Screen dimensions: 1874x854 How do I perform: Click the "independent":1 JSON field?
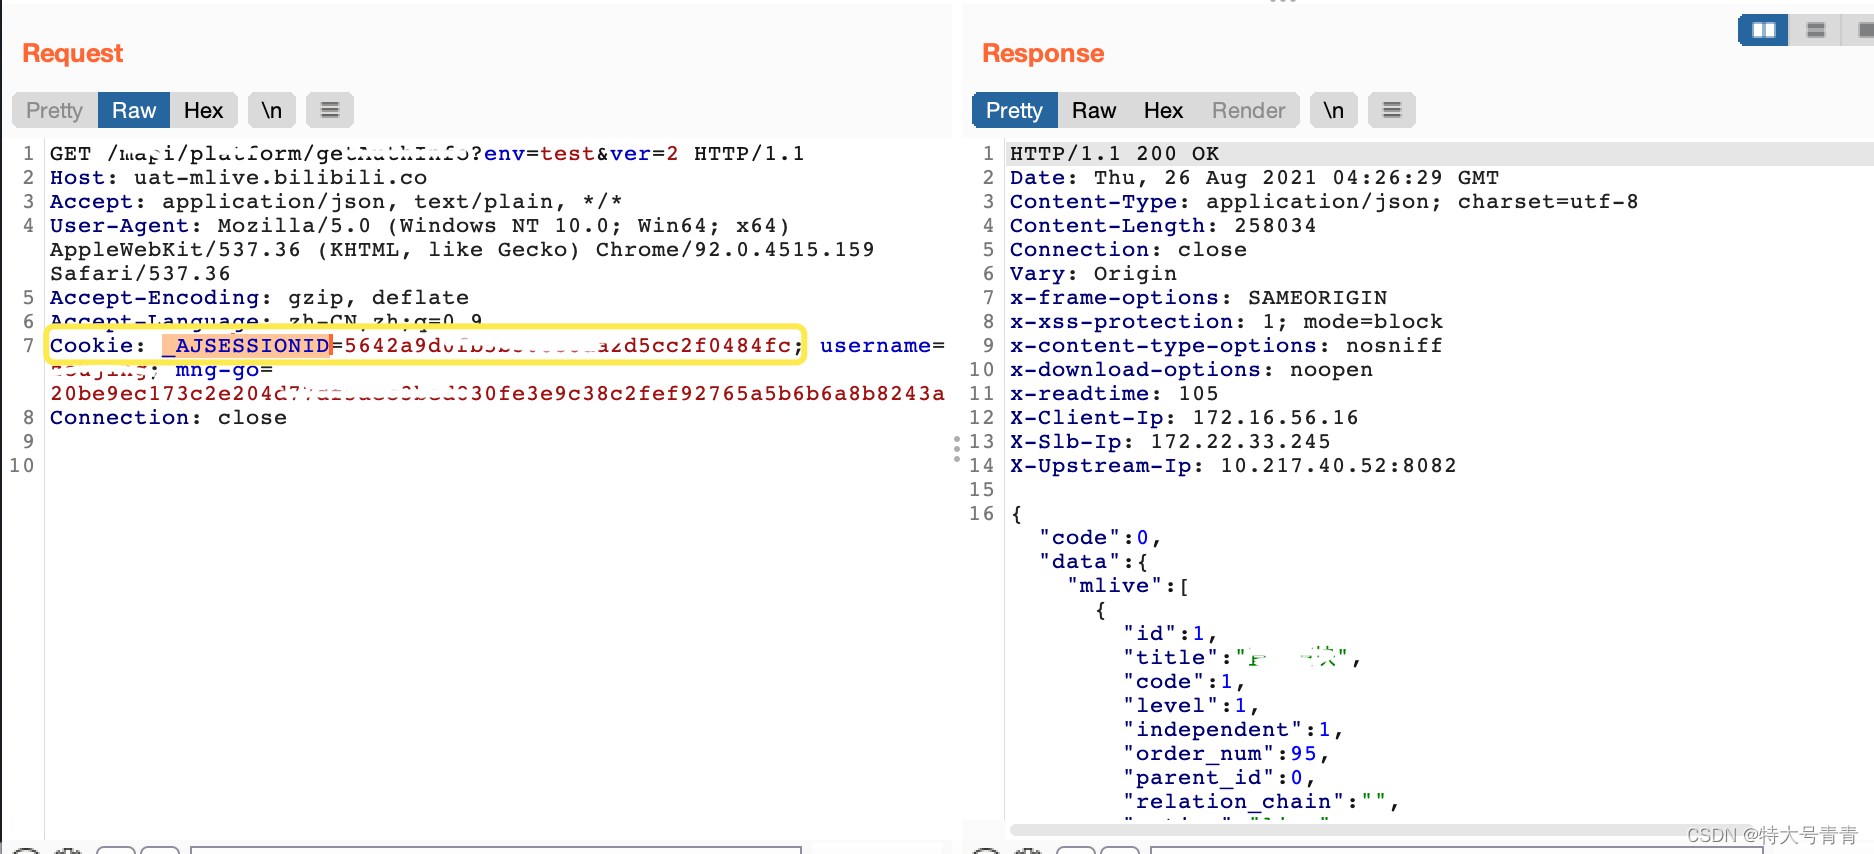[1233, 730]
